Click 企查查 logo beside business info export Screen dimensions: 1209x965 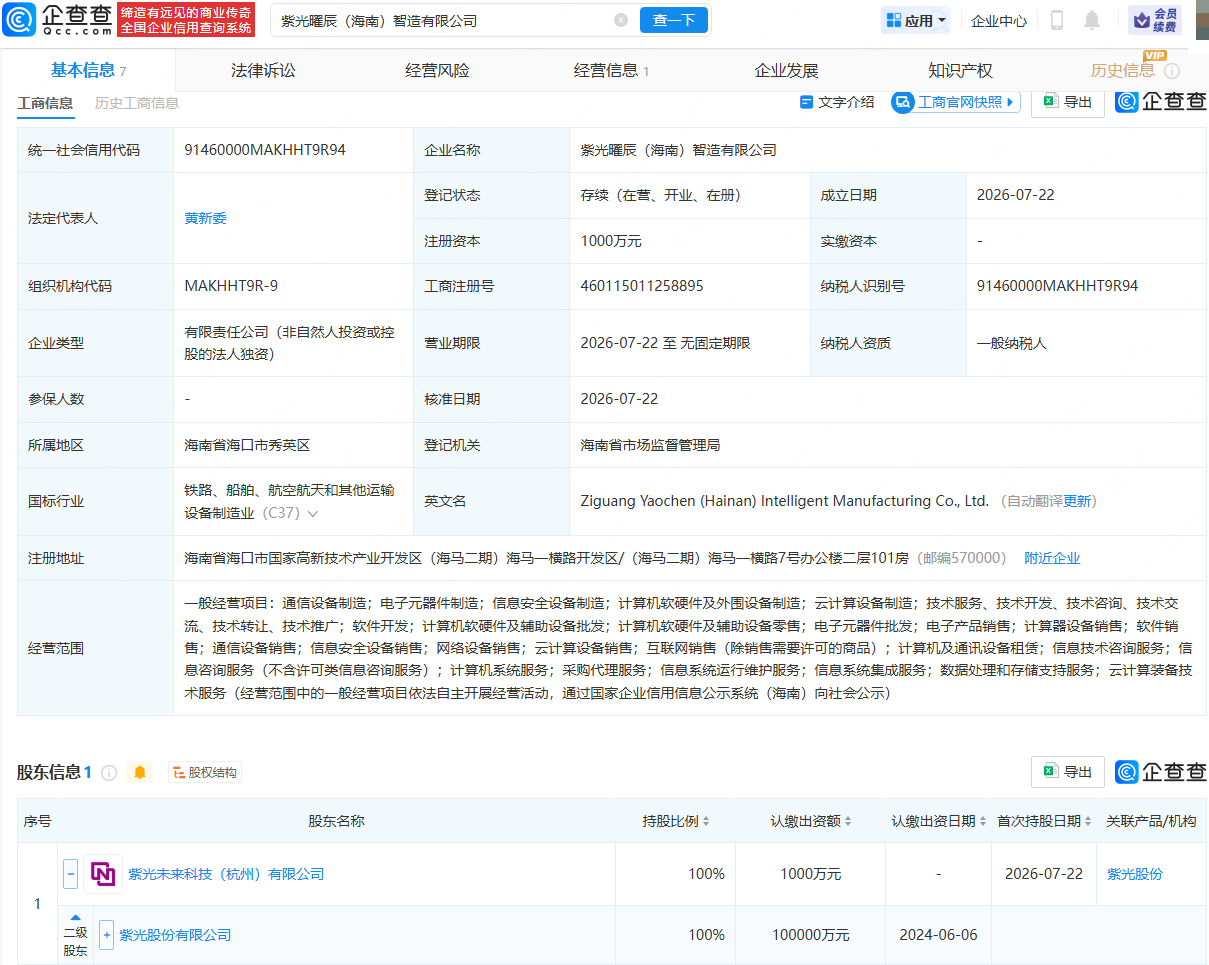coord(1161,102)
